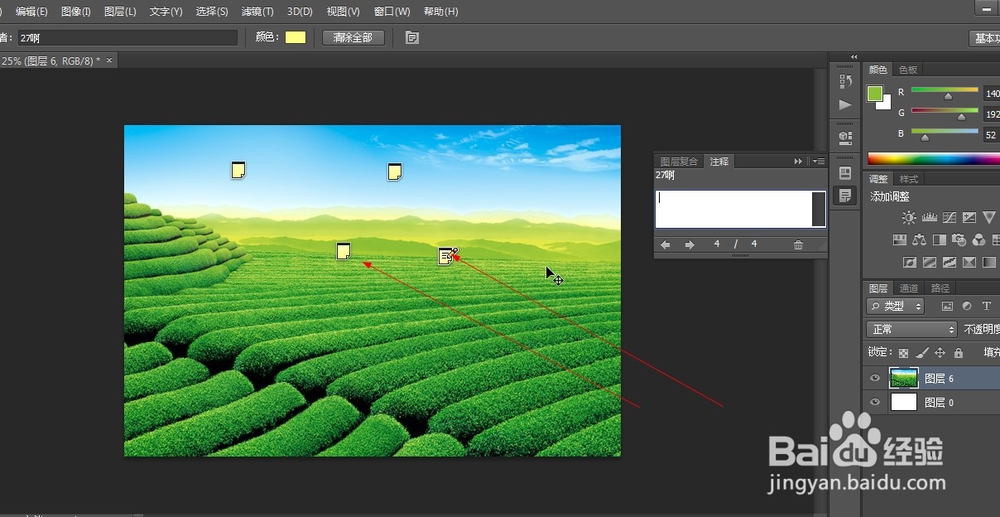The height and width of the screenshot is (517, 1000).
Task: Open the 窗口(W) menu
Action: coord(392,11)
